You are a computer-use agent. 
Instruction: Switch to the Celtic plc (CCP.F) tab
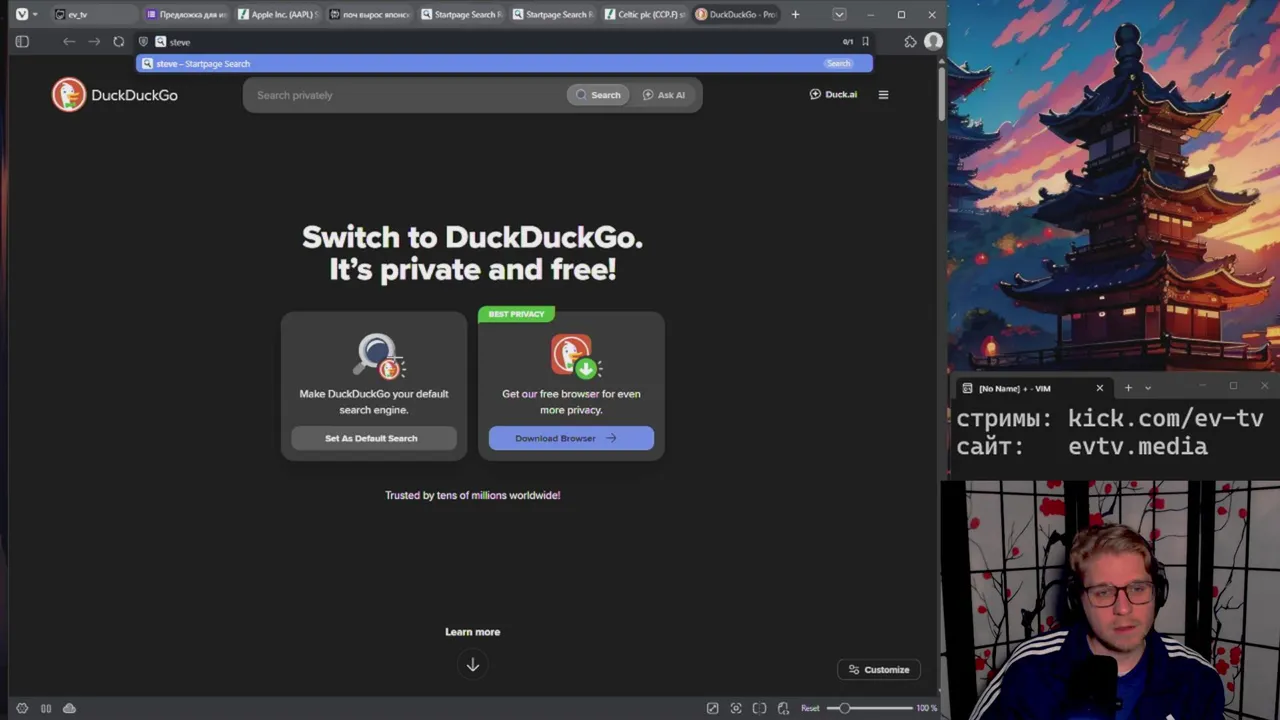point(644,14)
